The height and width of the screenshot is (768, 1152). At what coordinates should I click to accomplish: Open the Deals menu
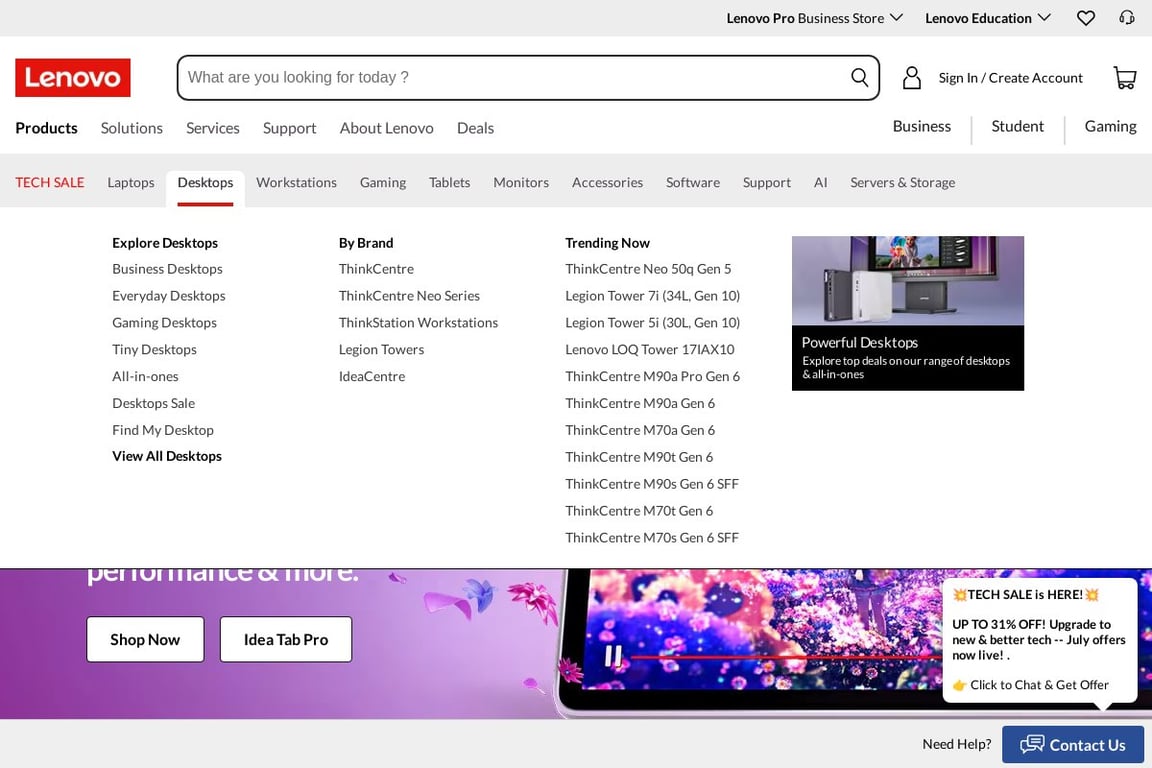[475, 128]
